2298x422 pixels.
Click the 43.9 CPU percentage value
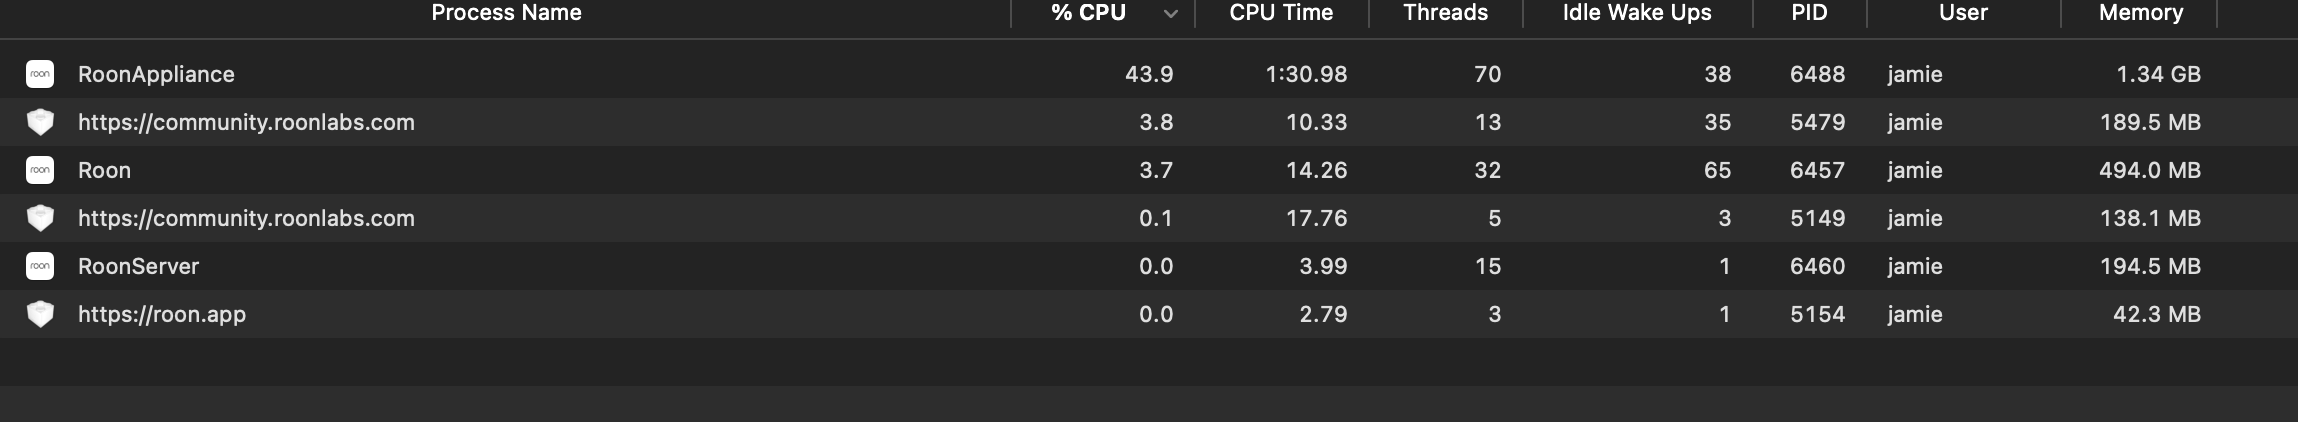(x=1149, y=74)
